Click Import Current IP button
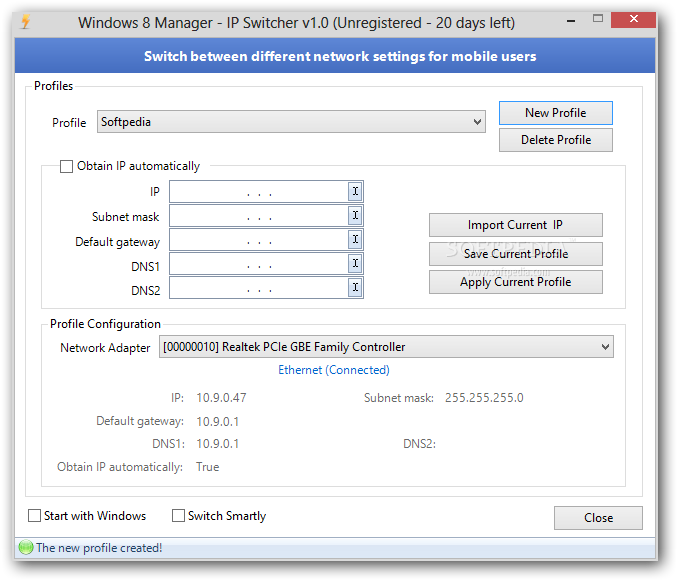The image size is (678, 581). [515, 225]
